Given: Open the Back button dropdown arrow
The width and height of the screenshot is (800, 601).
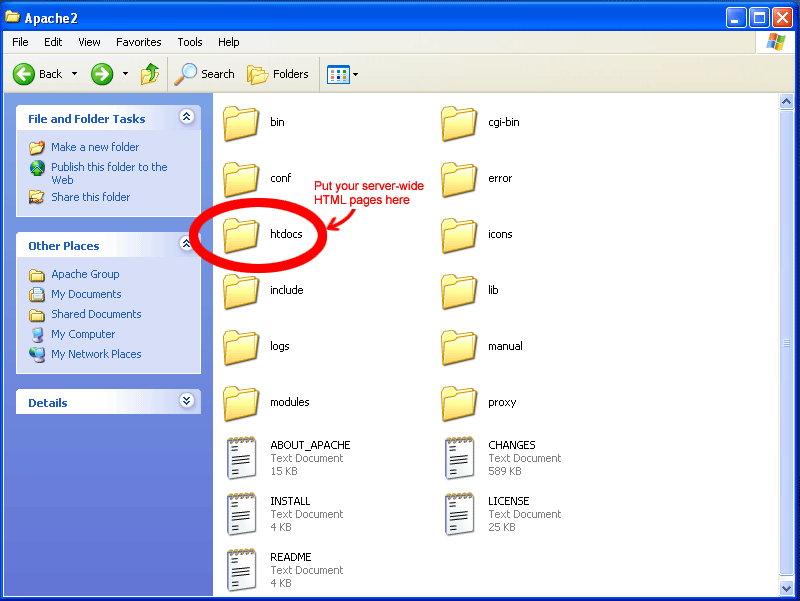Looking at the screenshot, I should 74,74.
